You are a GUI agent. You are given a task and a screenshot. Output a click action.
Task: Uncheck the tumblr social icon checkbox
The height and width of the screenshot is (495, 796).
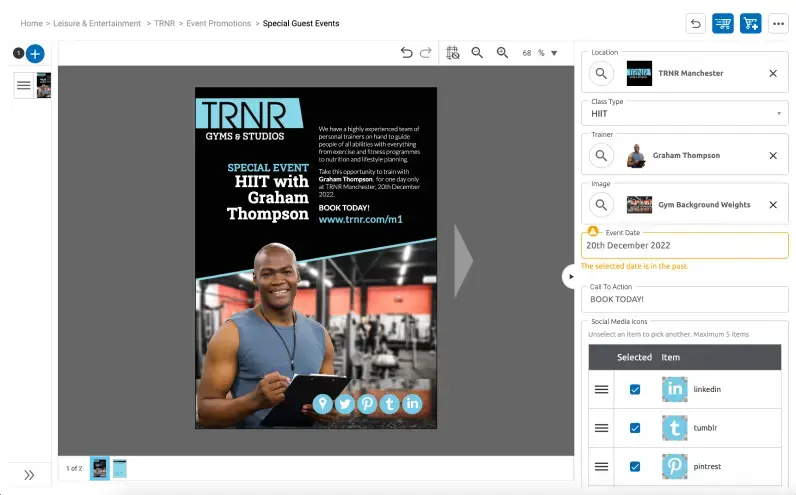(x=635, y=428)
